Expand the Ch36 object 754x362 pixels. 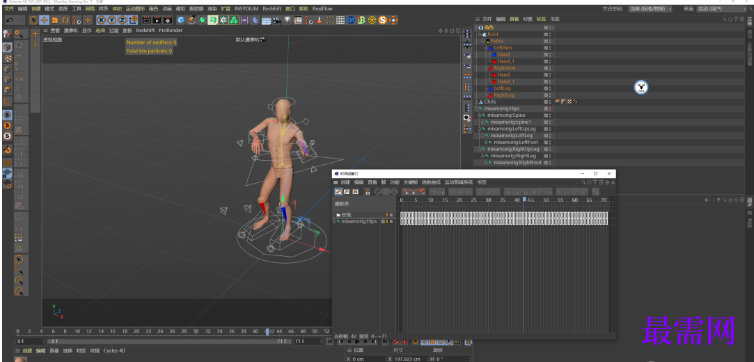[x=476, y=102]
